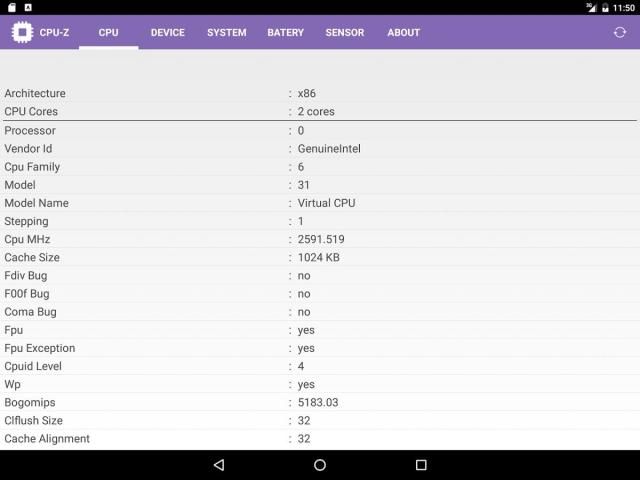
Task: Tap the CPU-Z chip logo icon
Action: [22, 32]
